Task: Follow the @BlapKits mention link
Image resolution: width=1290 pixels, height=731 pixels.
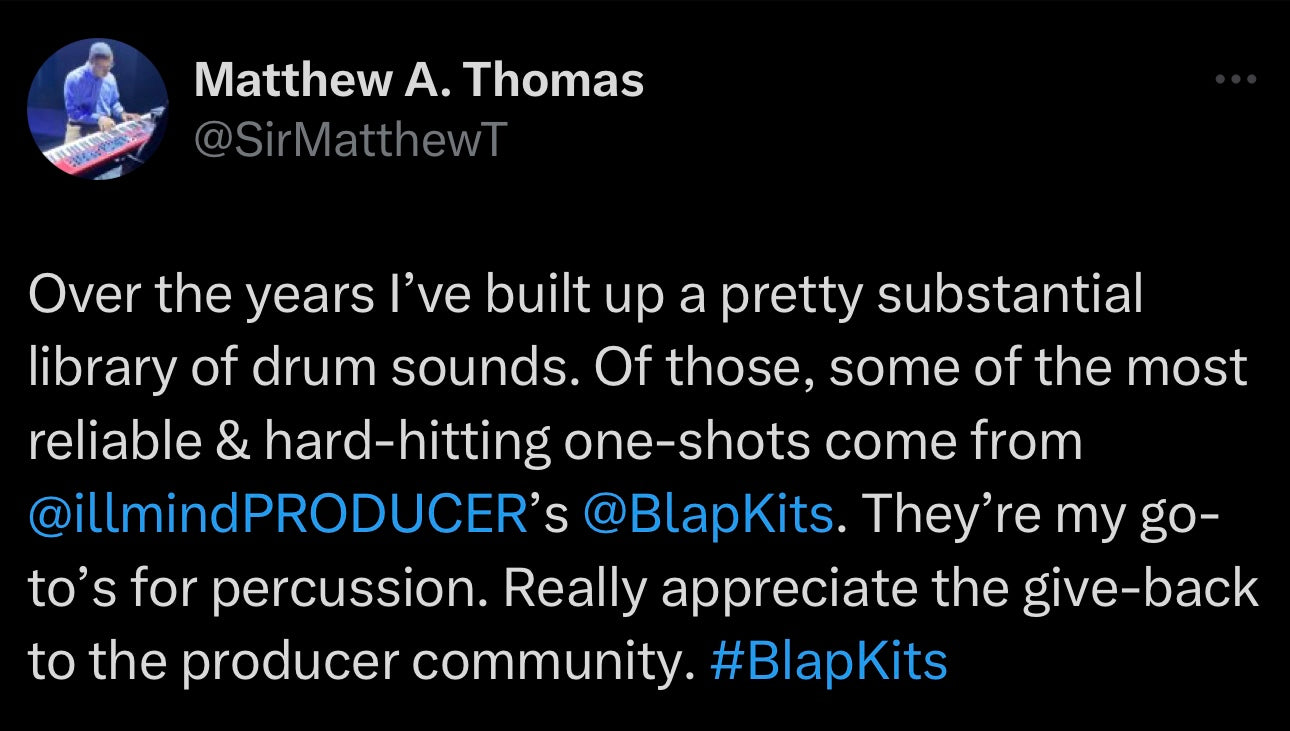Action: [706, 514]
